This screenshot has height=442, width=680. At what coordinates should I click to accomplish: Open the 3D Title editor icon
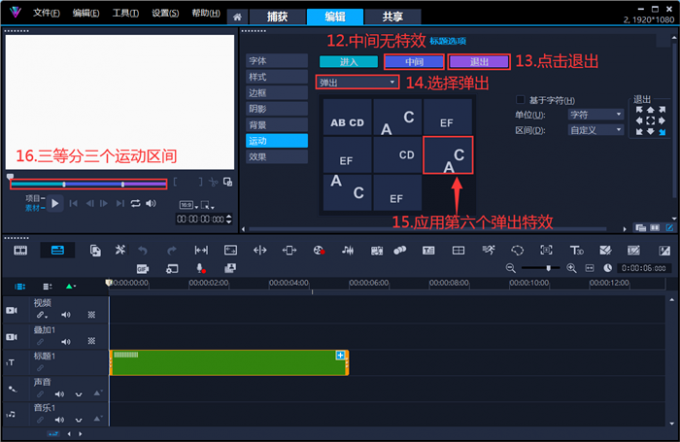tap(576, 250)
